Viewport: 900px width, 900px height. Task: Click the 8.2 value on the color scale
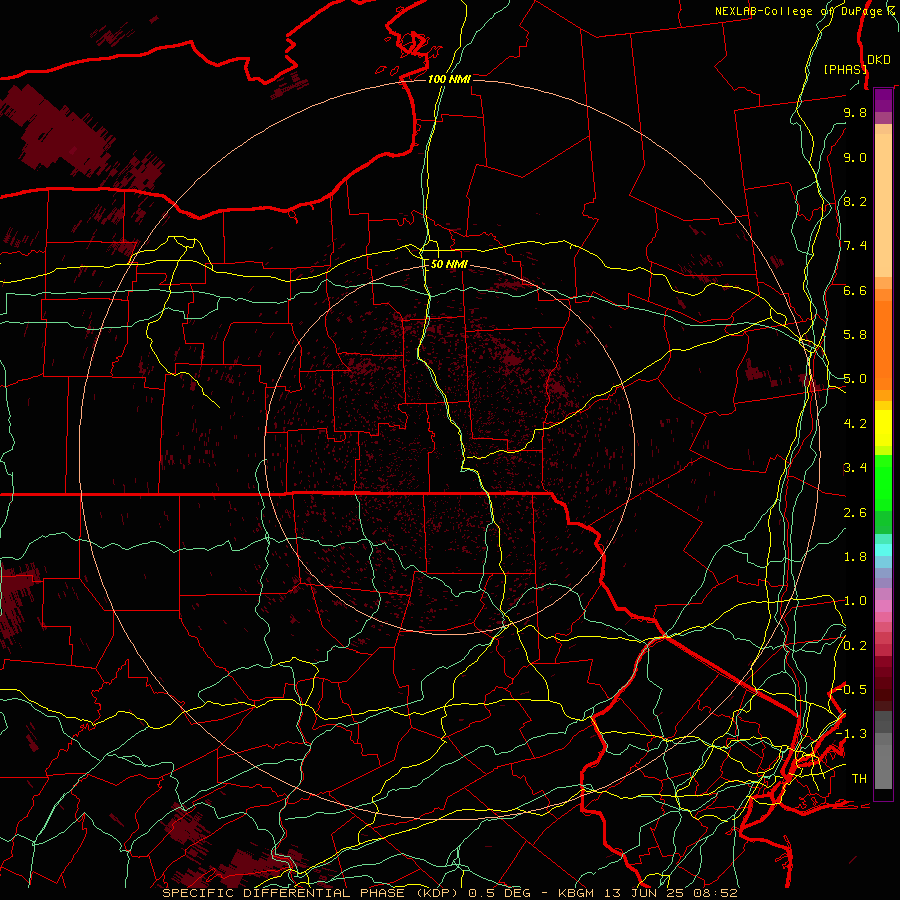point(855,201)
